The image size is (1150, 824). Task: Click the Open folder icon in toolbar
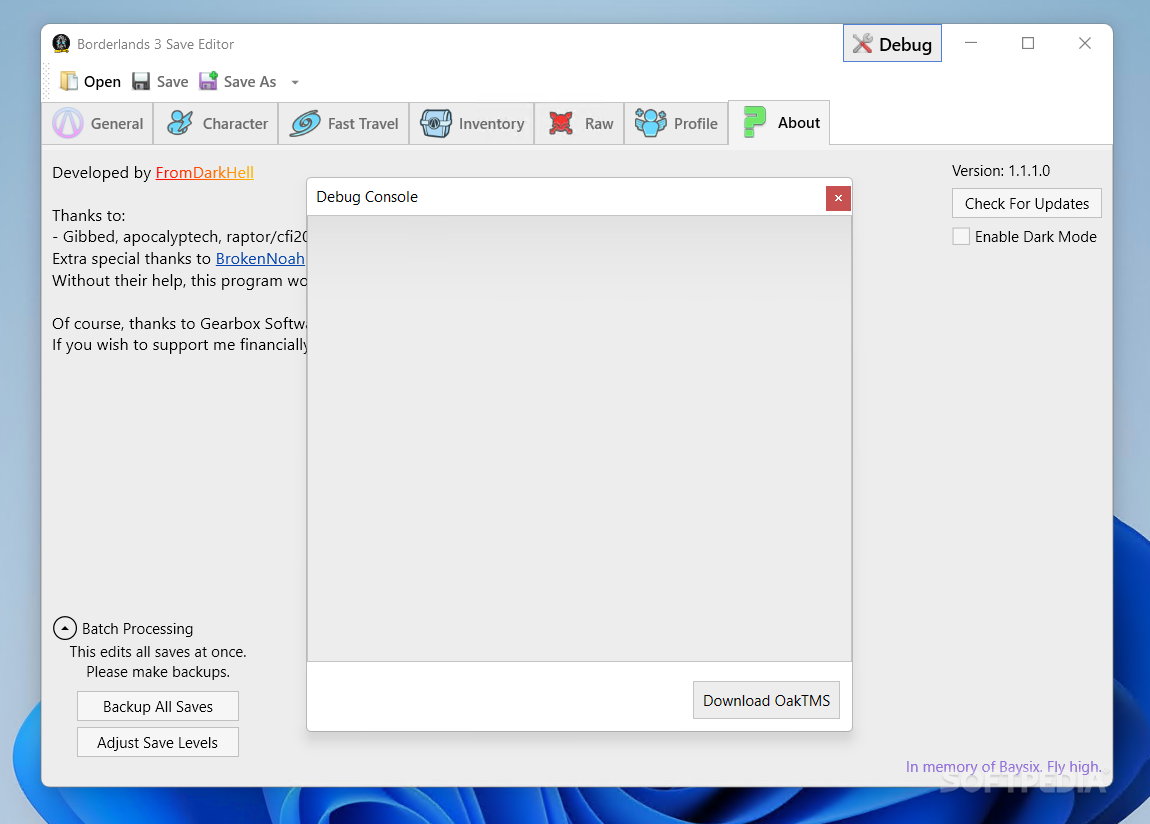tap(69, 81)
